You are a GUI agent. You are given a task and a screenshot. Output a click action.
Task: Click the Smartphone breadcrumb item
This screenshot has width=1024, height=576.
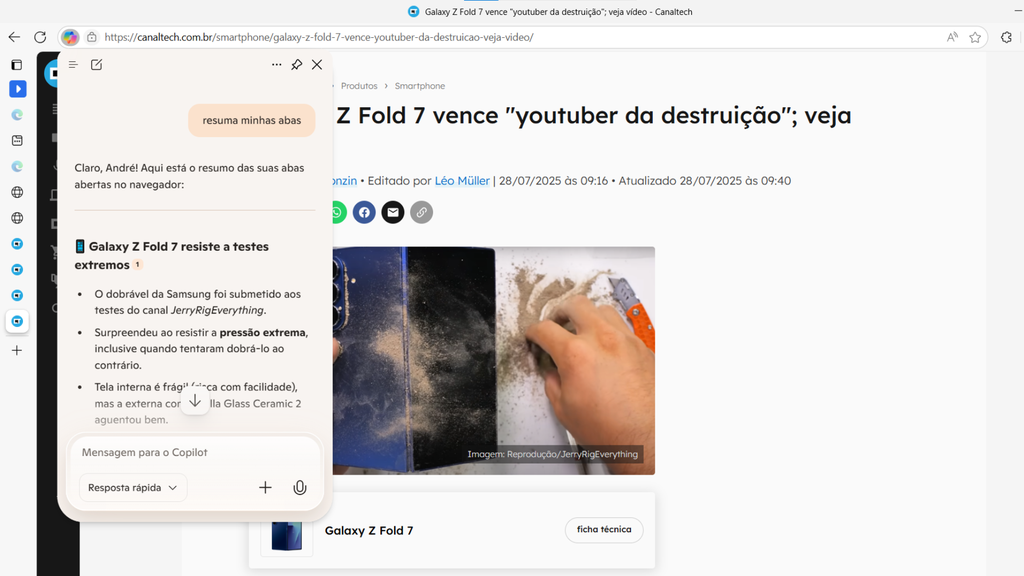coord(420,86)
